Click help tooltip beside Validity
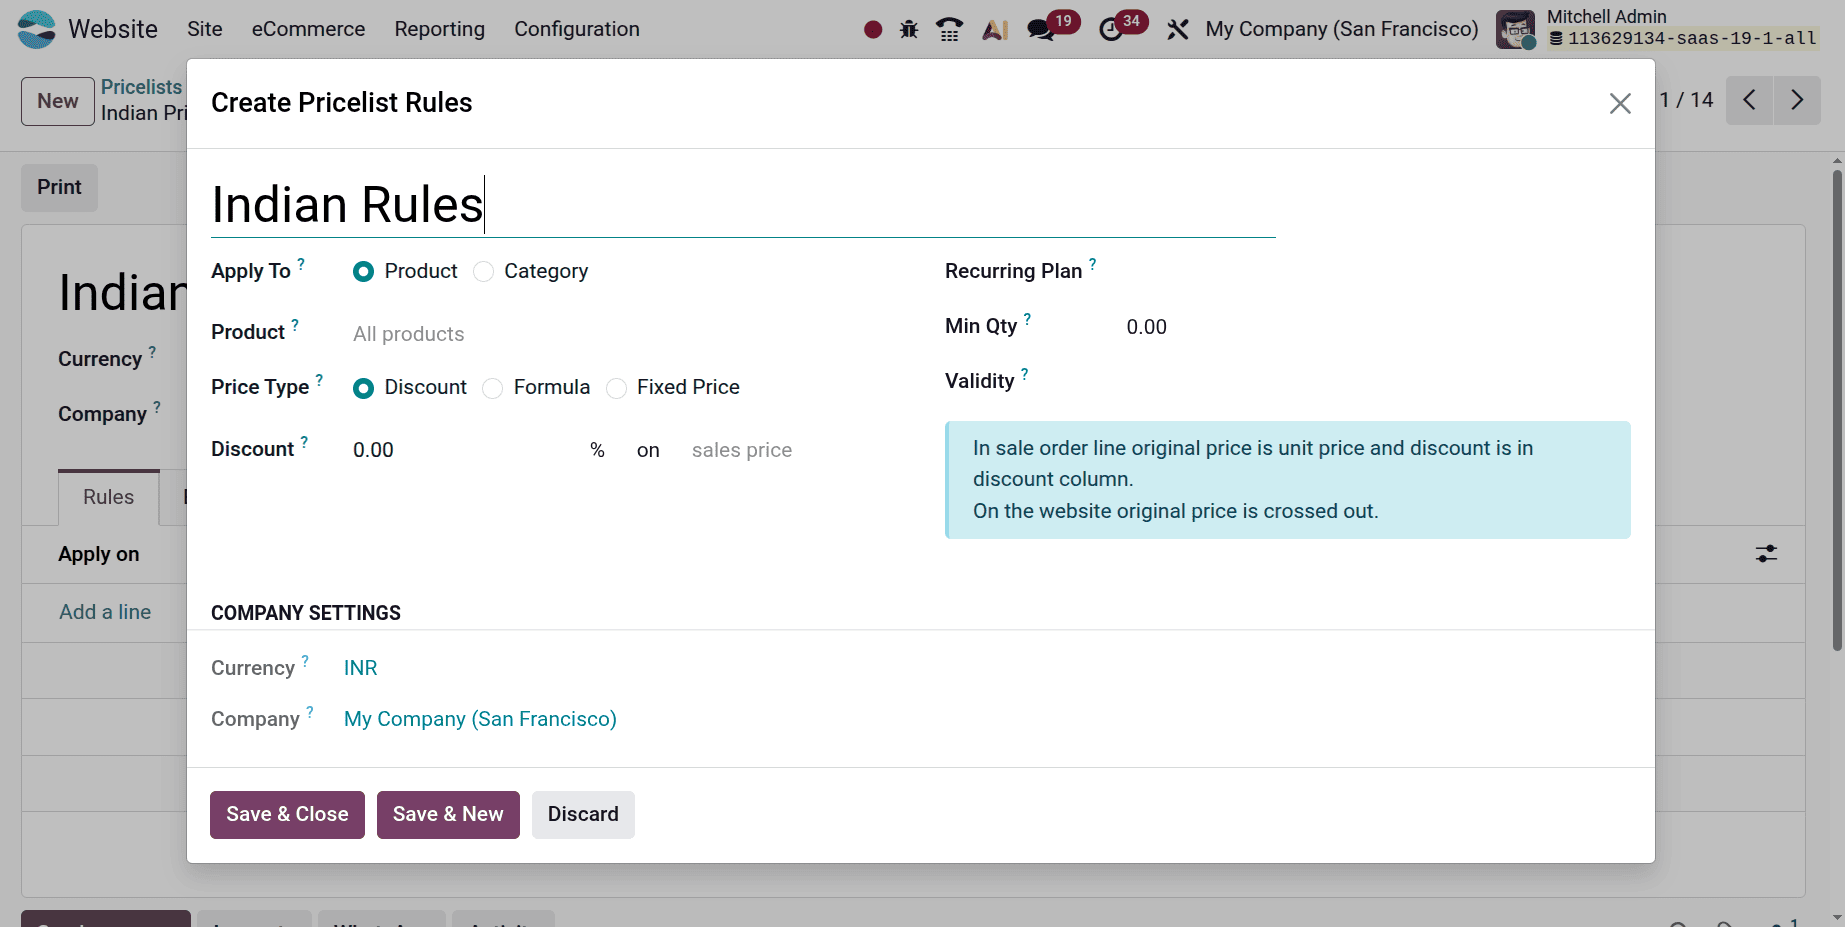 coord(1025,374)
